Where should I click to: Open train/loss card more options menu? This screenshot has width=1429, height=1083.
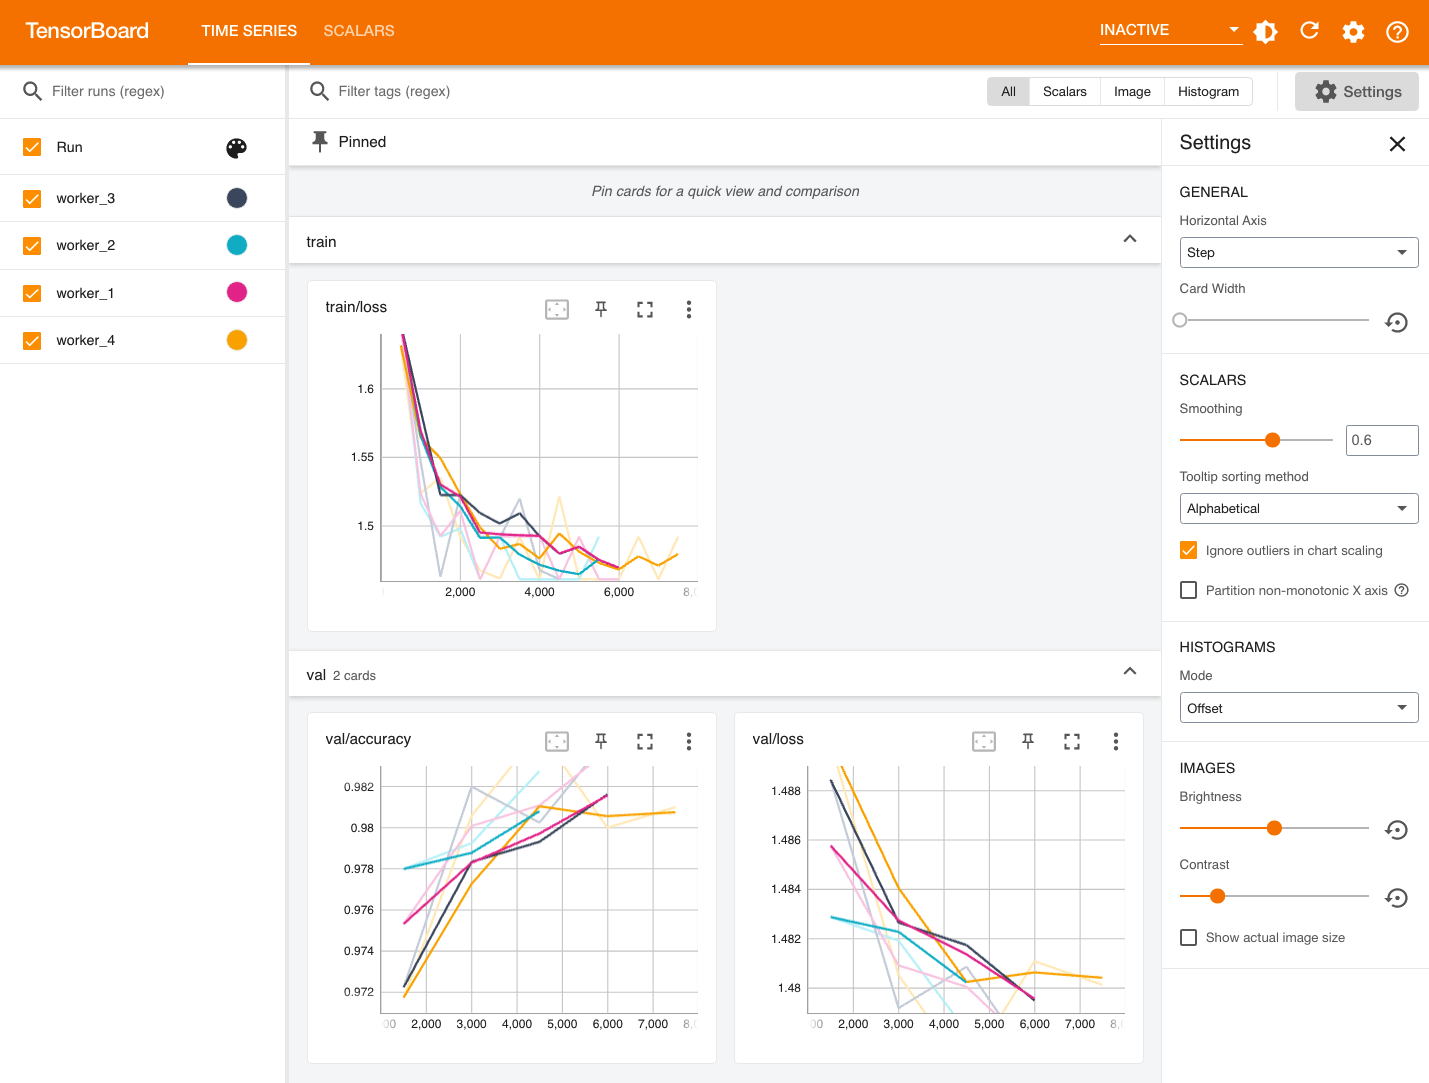click(x=689, y=309)
